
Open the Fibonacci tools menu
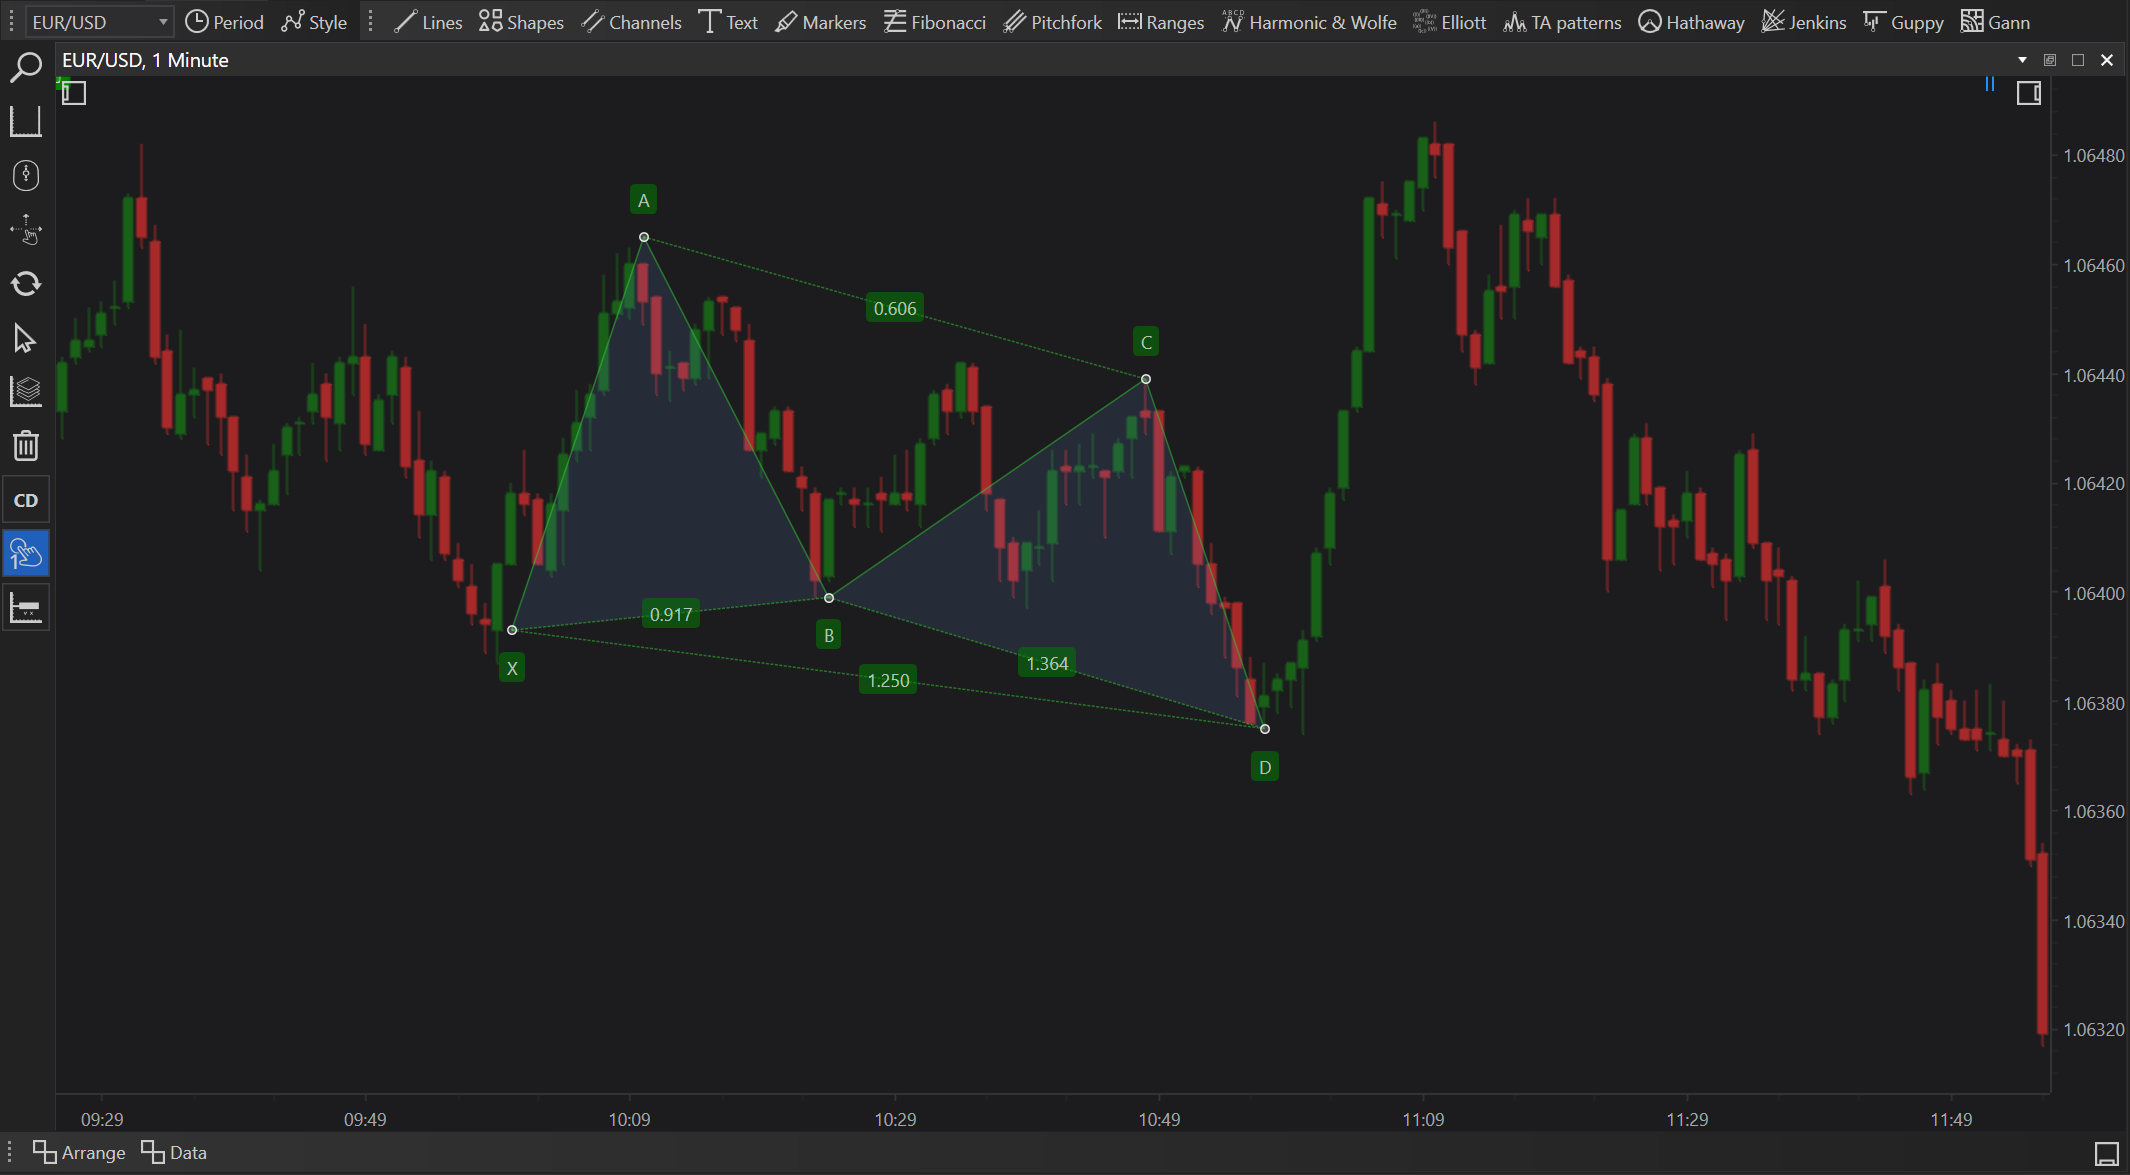[x=935, y=22]
